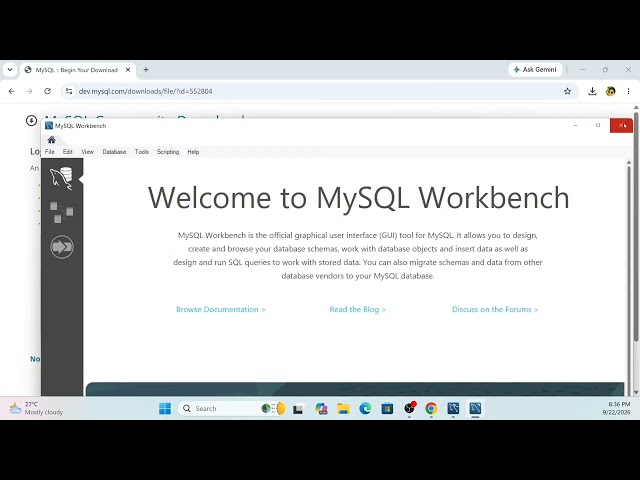Open the Help menu in Workbench

pos(193,152)
